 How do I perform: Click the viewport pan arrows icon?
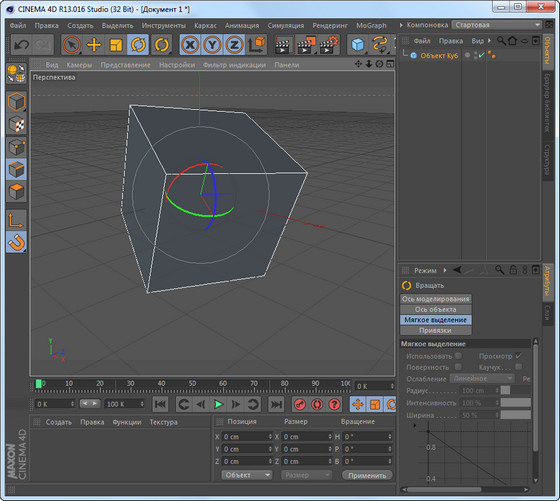tap(358, 64)
